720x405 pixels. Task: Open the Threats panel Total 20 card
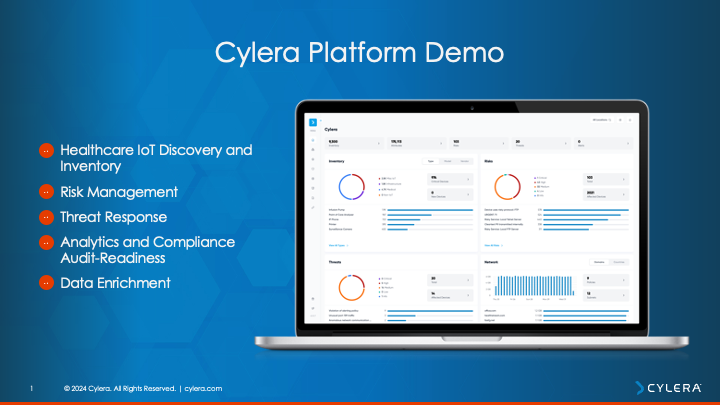pyautogui.click(x=450, y=280)
